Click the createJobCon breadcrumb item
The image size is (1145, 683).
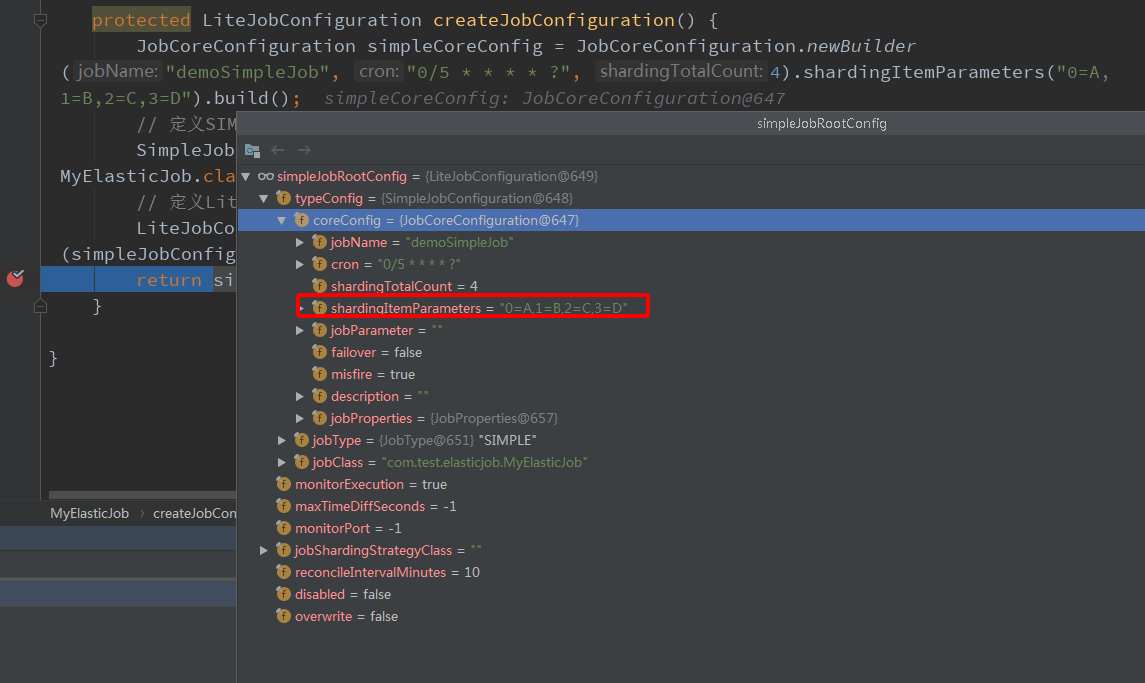click(194, 513)
